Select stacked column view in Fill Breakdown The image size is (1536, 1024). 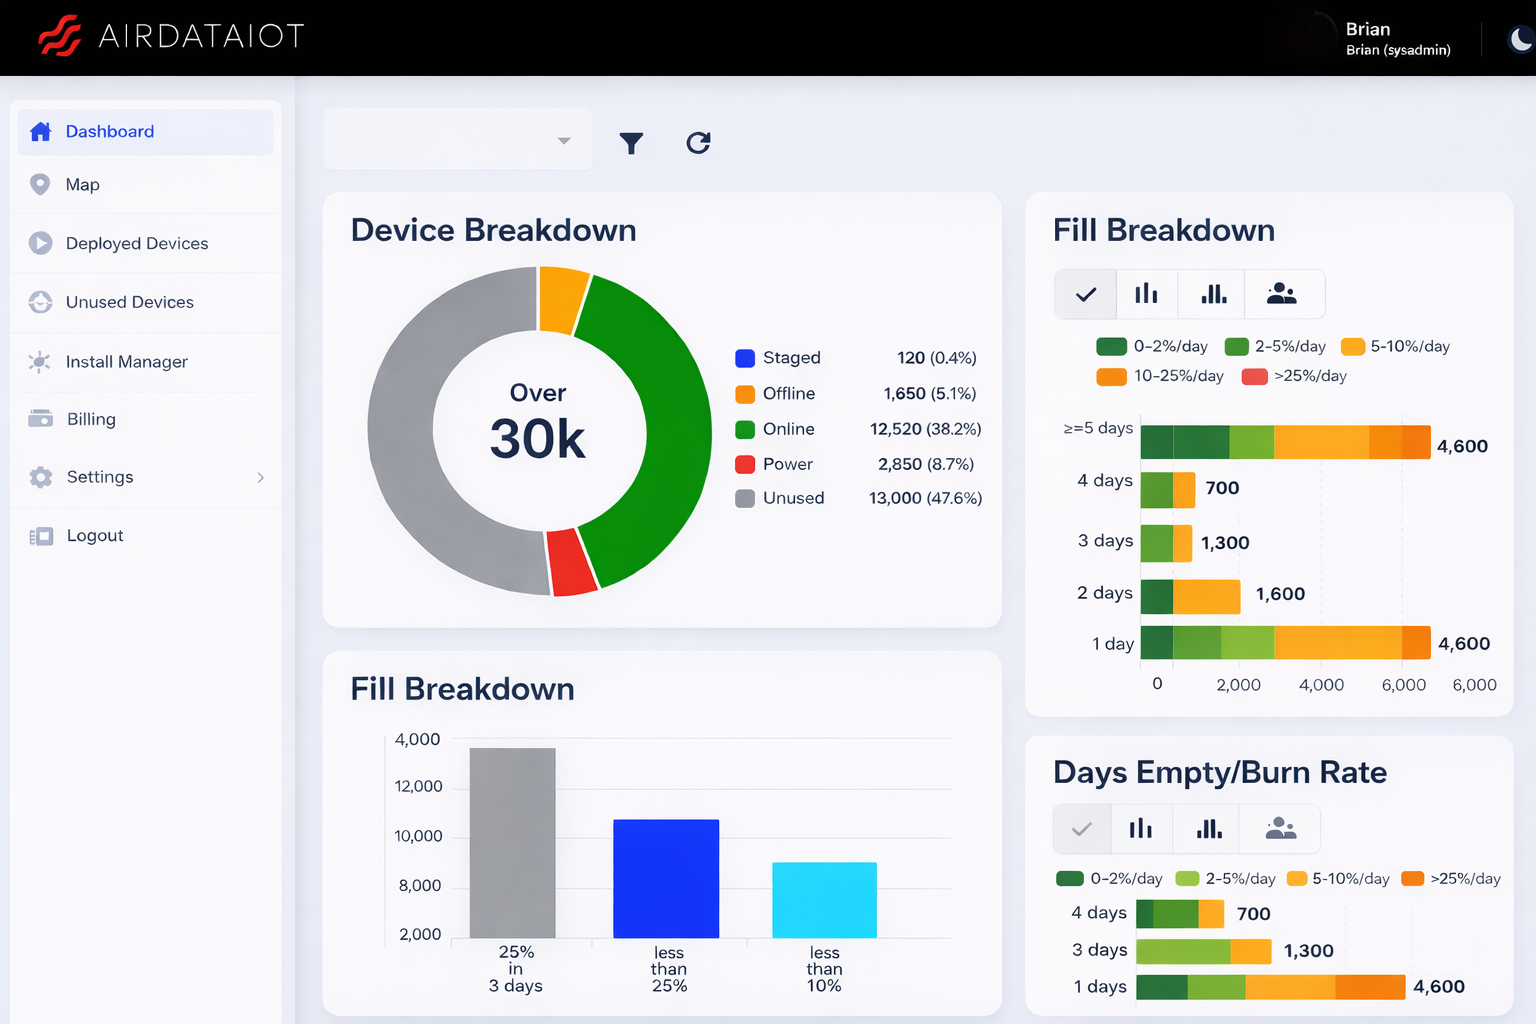1211,293
